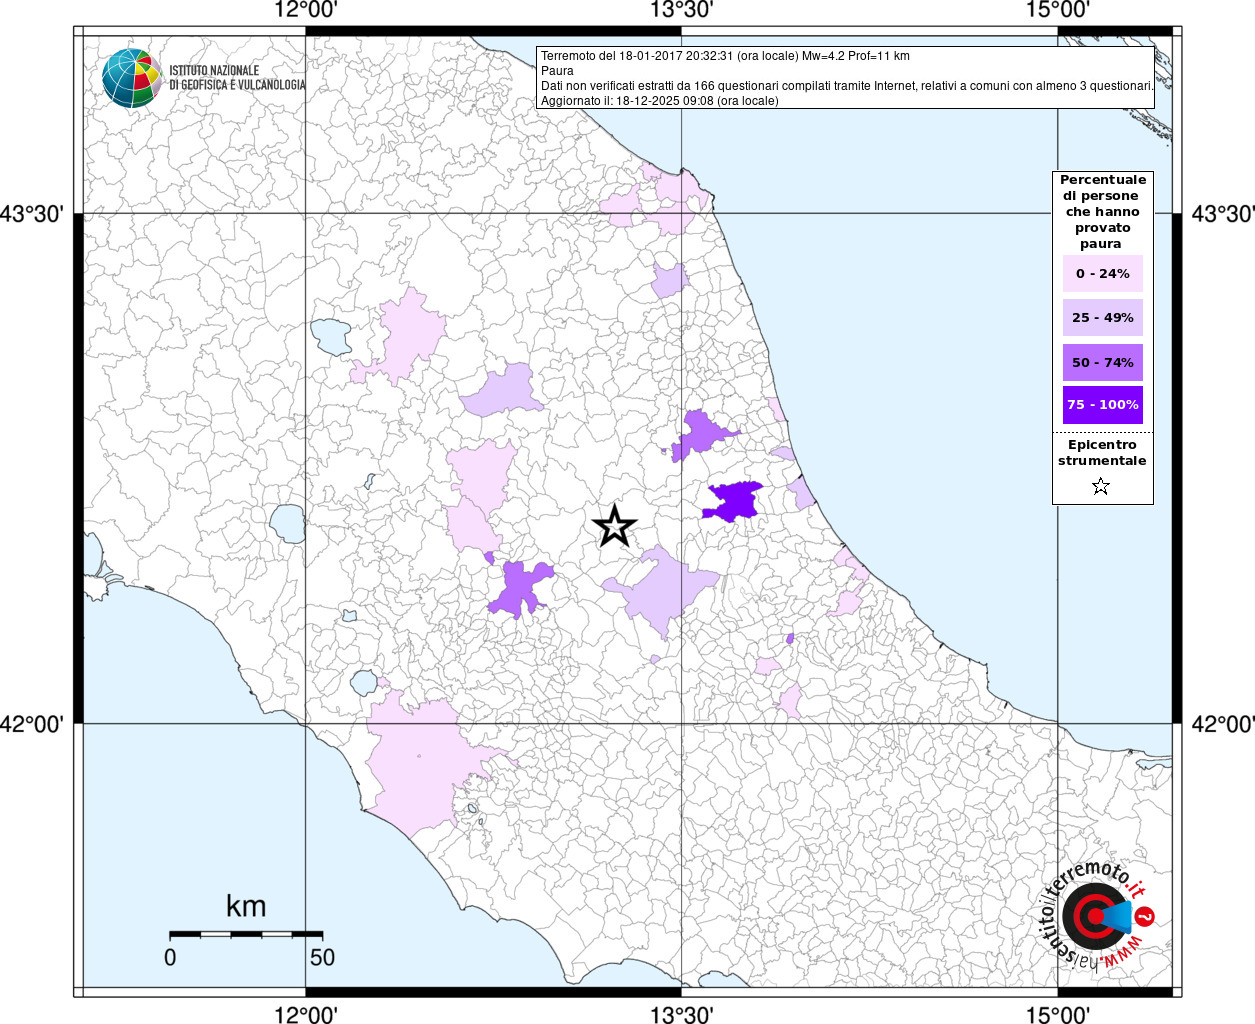Click the "50" label on scale bar

pyautogui.click(x=322, y=957)
